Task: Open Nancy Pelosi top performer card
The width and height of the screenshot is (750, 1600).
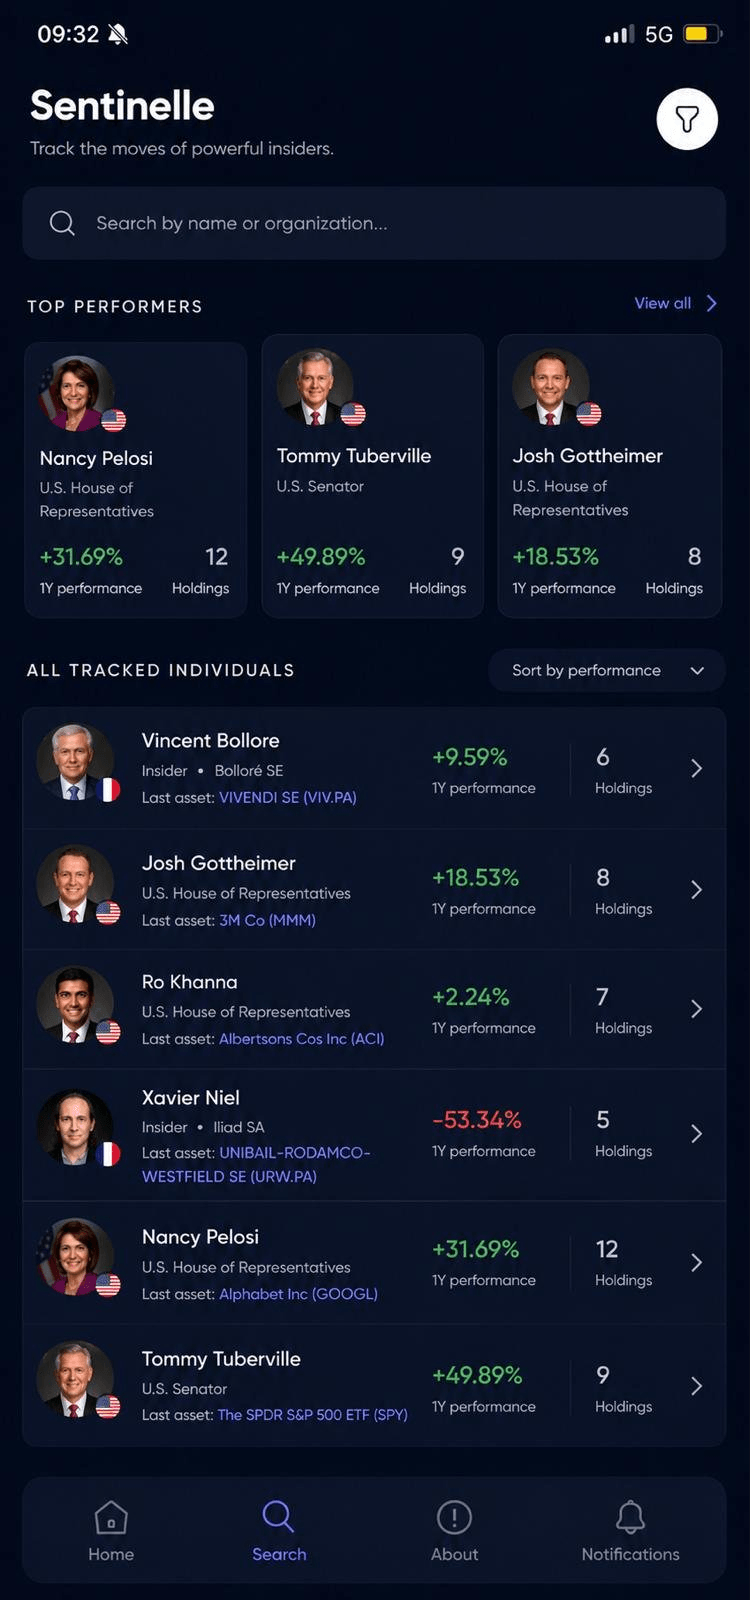Action: tap(135, 480)
